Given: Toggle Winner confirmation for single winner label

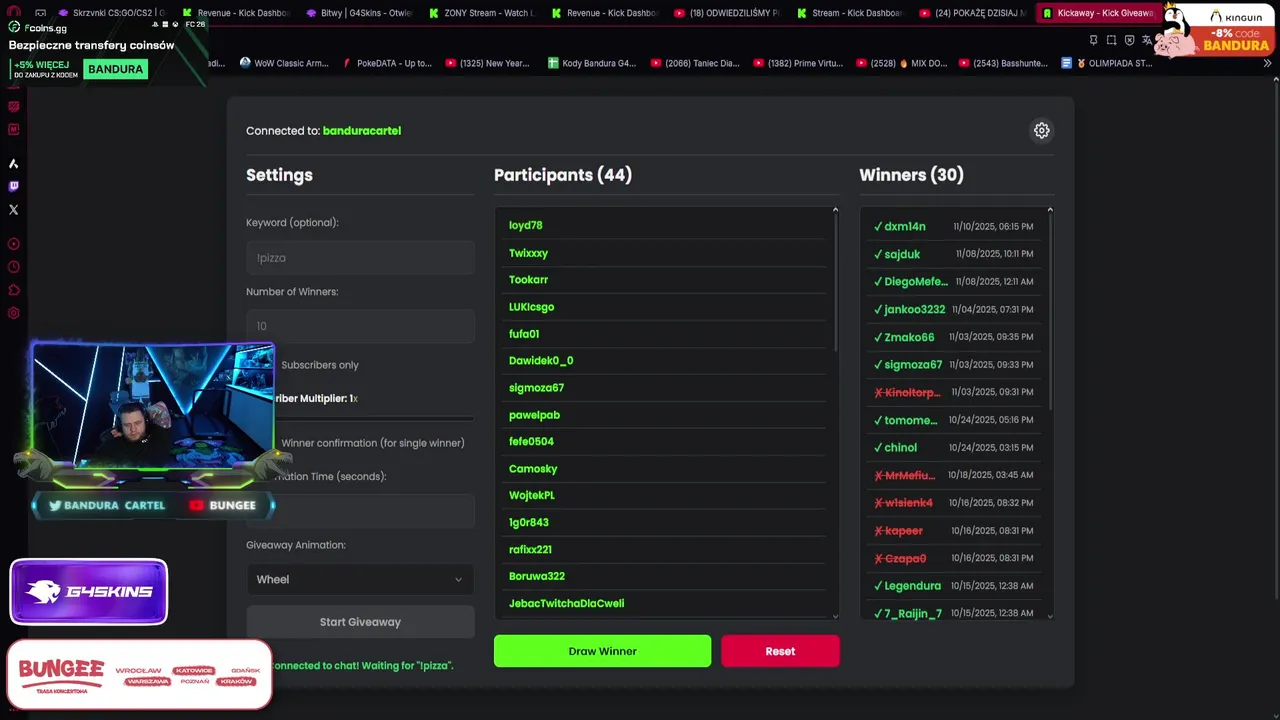Looking at the screenshot, I should pyautogui.click(x=373, y=443).
